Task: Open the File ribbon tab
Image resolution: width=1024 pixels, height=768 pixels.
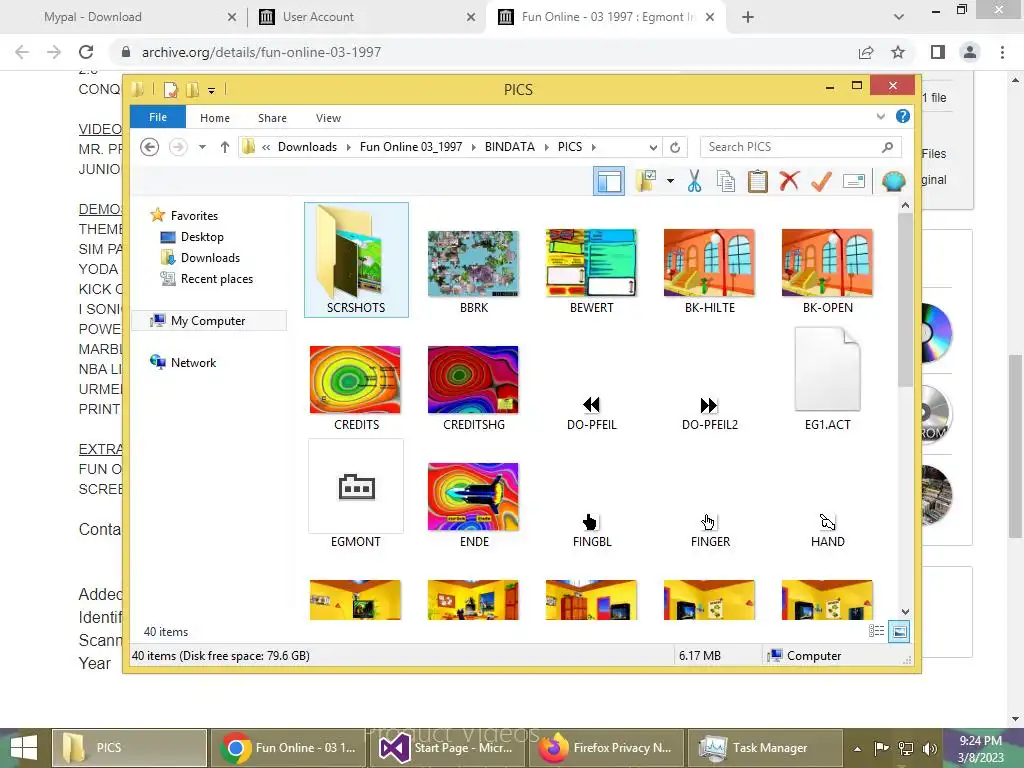Action: 157,117
